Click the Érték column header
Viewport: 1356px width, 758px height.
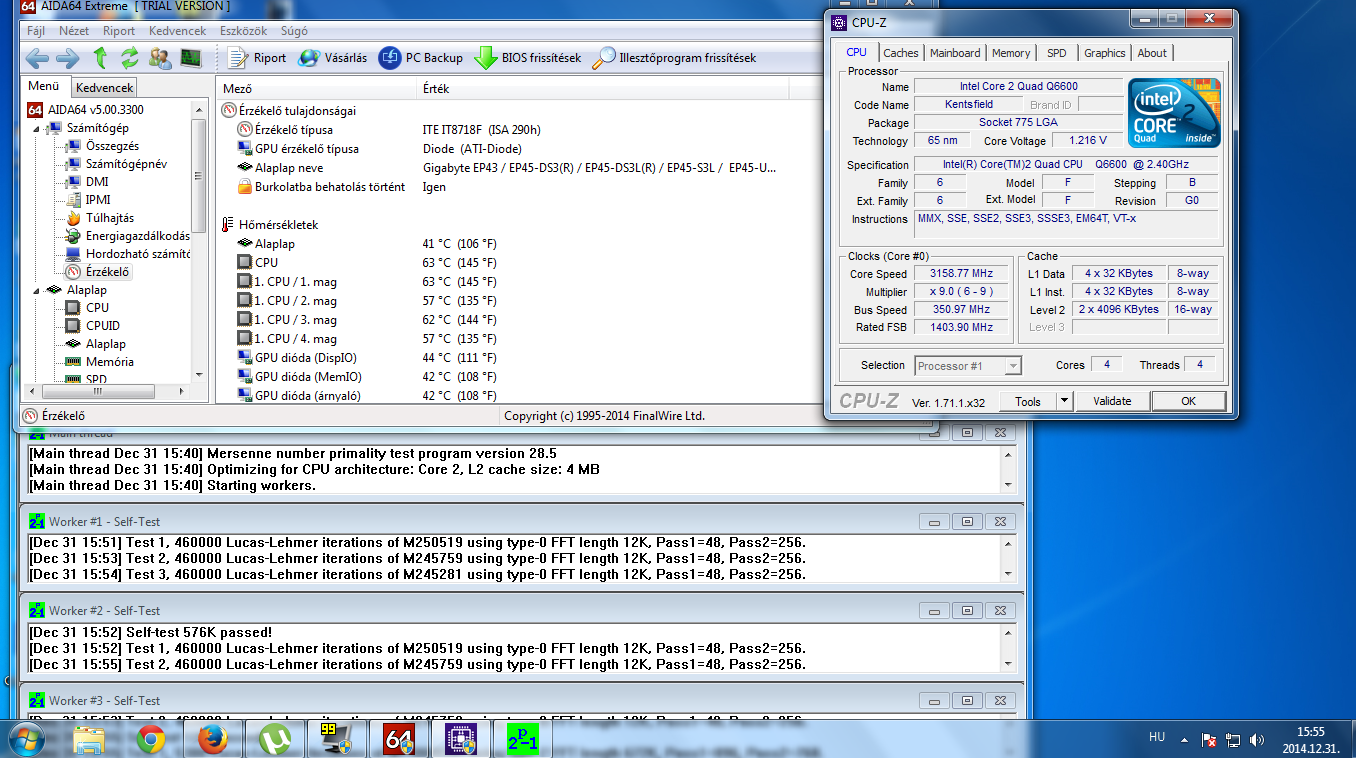tap(603, 88)
